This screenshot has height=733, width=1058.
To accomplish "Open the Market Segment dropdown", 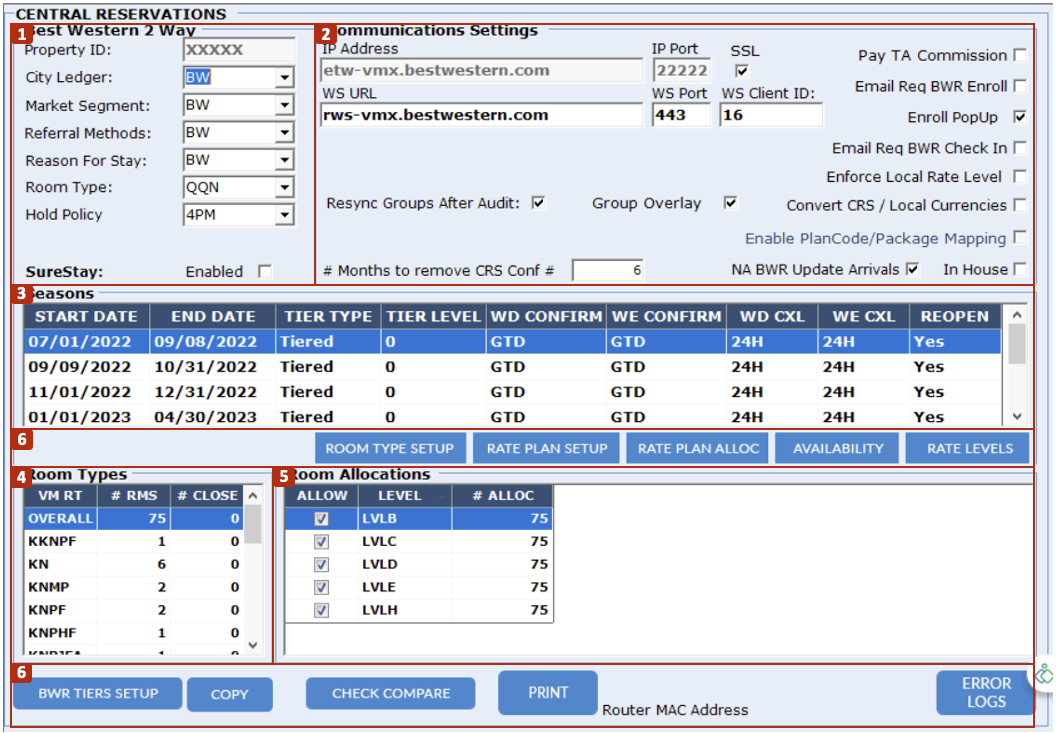I will click(285, 106).
